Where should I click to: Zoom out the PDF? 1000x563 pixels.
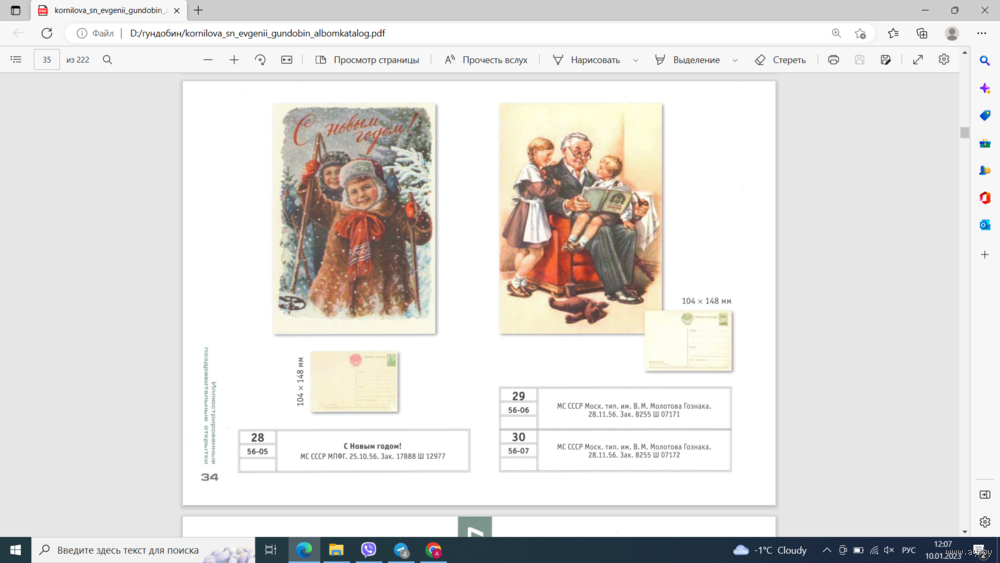tap(208, 59)
